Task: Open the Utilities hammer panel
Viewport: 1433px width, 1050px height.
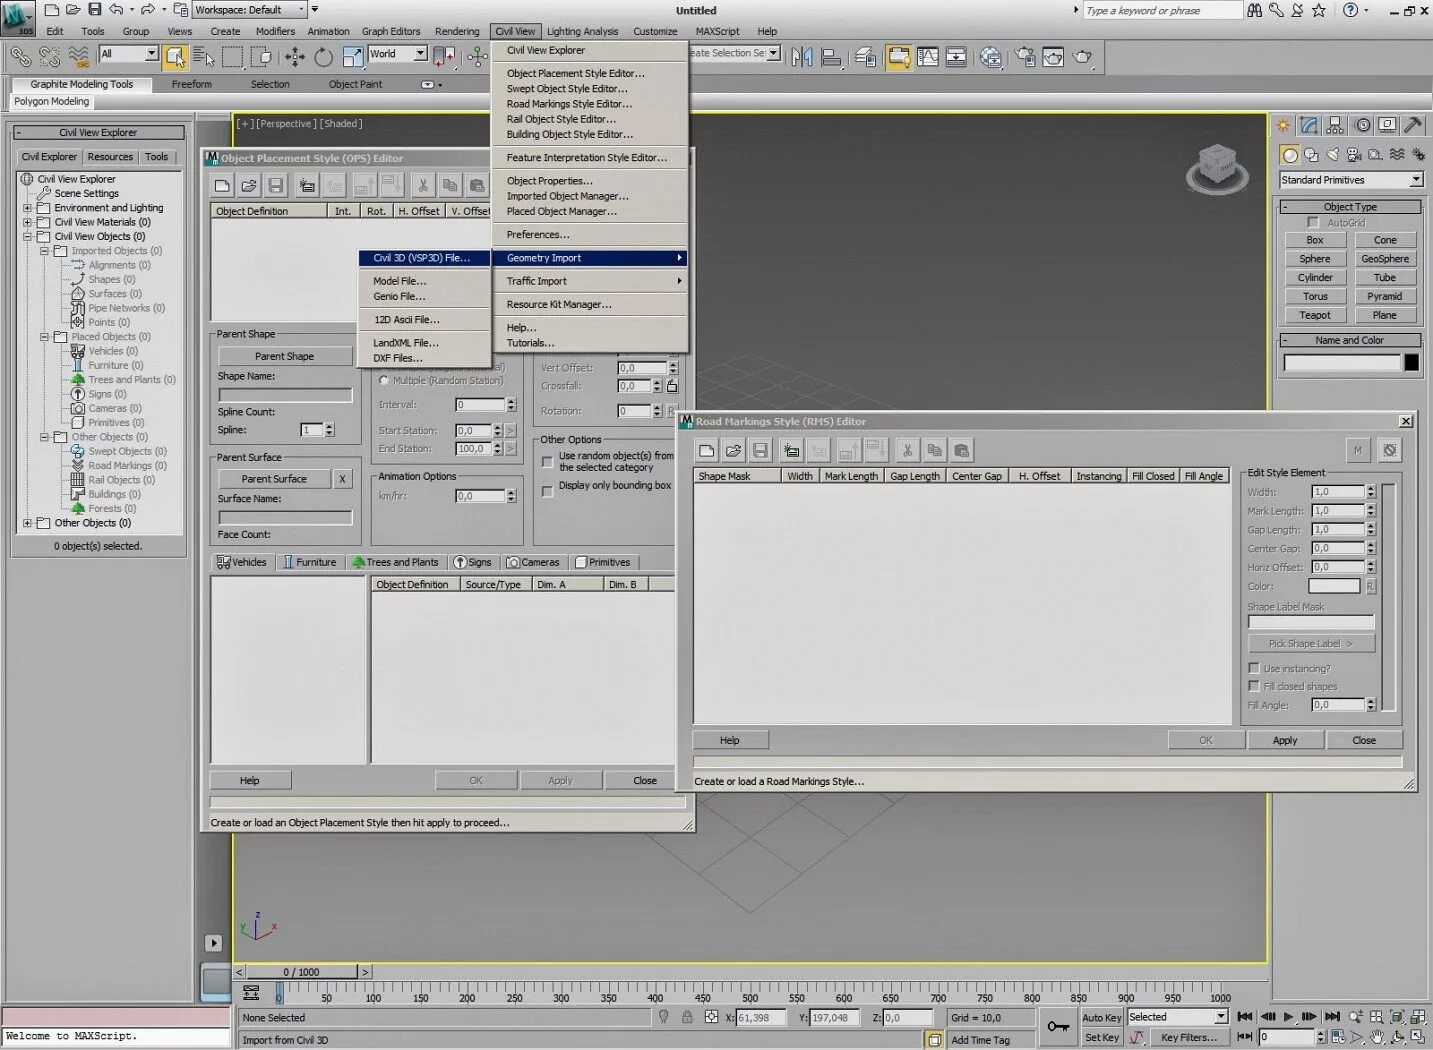Action: coord(1413,125)
